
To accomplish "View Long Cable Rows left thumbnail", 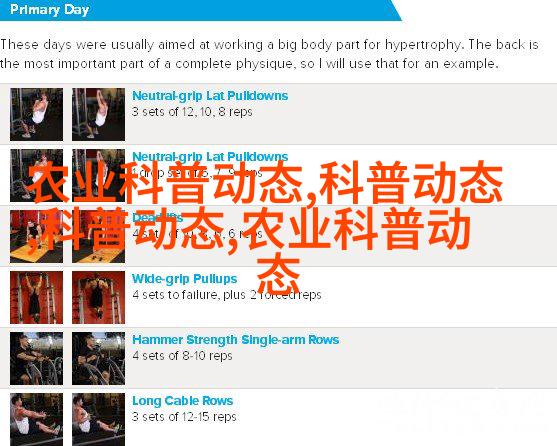I will [37, 419].
